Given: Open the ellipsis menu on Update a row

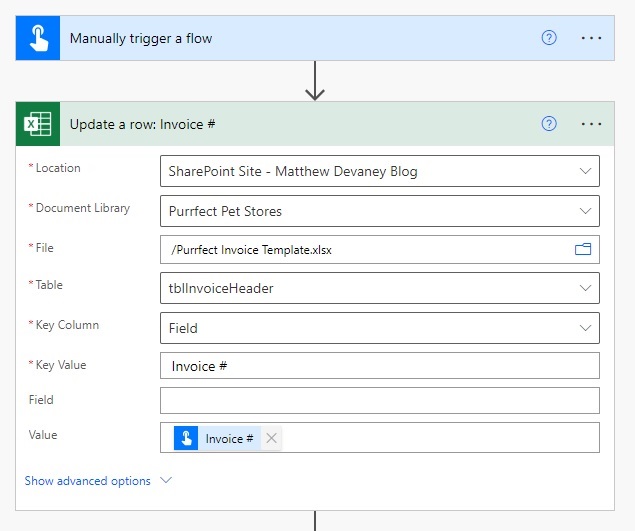Looking at the screenshot, I should [x=591, y=124].
